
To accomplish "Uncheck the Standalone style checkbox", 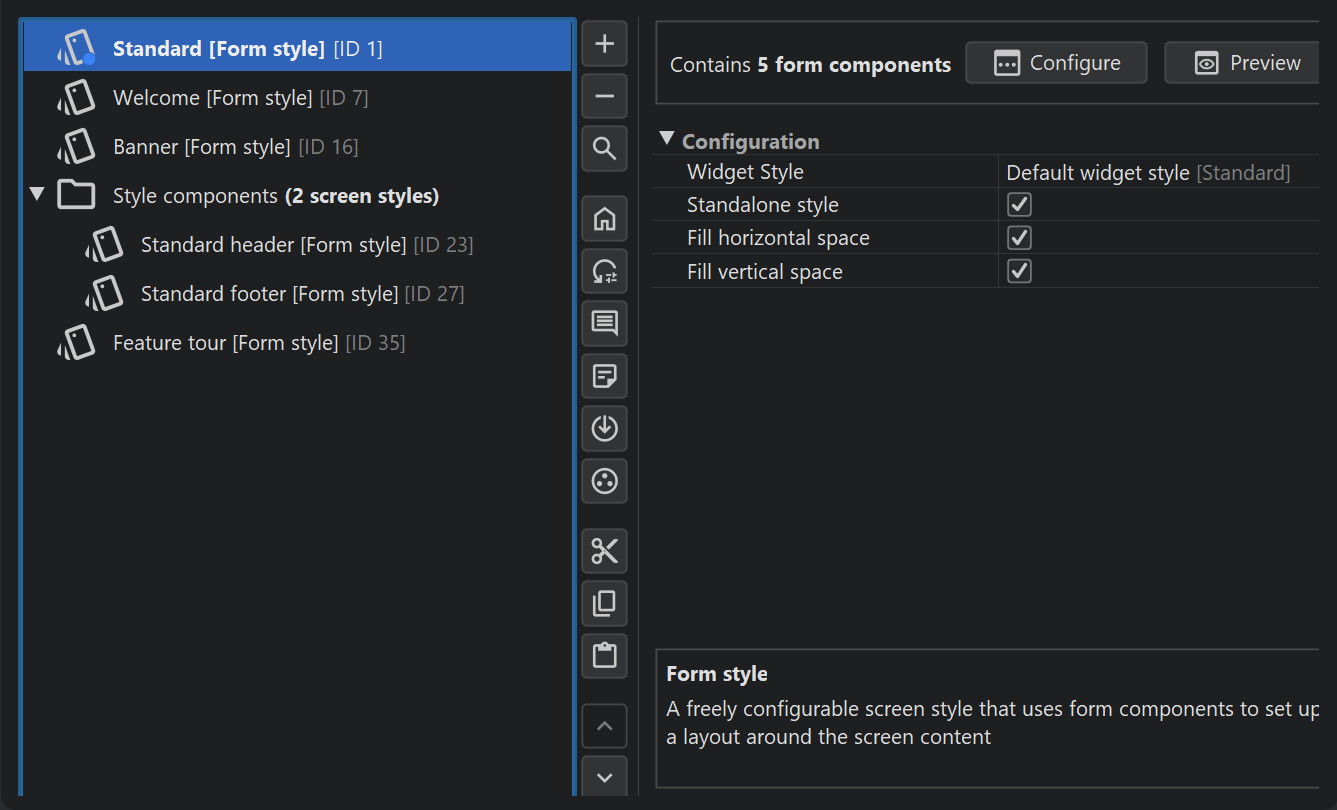I will click(x=1019, y=205).
